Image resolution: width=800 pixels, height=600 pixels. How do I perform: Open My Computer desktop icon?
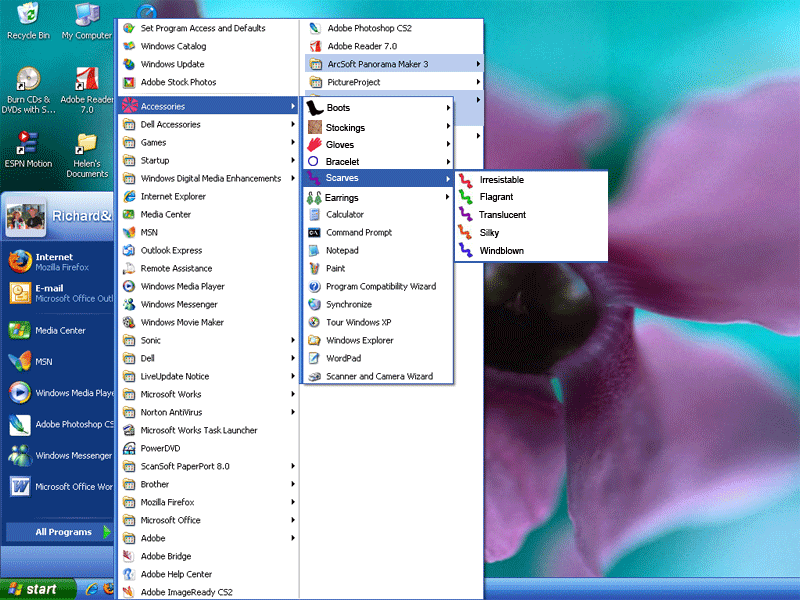point(87,20)
